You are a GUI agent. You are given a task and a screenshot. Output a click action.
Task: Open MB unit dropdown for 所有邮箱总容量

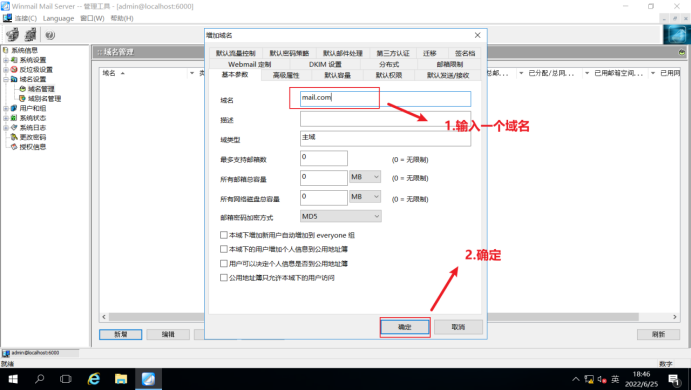tap(365, 177)
